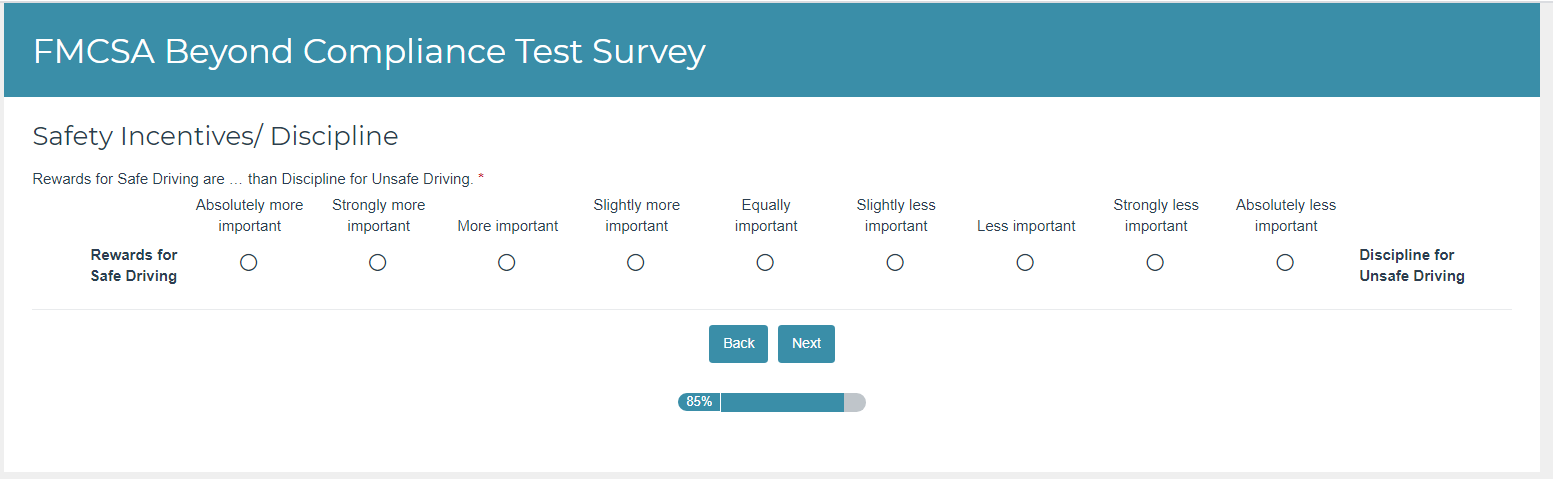This screenshot has width=1553, height=479.
Task: Select the 'Absolutely more important' radio button
Action: 249,262
